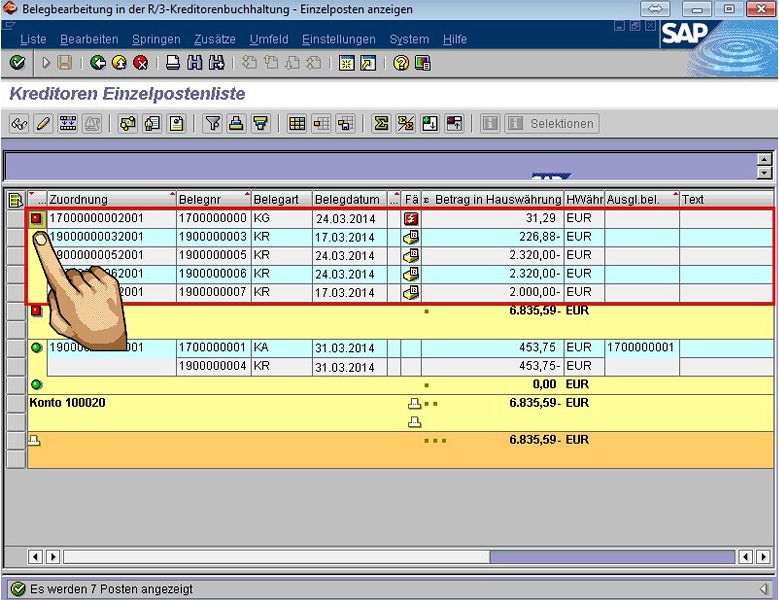The image size is (779, 600).
Task: Open the System menu
Action: (x=409, y=39)
